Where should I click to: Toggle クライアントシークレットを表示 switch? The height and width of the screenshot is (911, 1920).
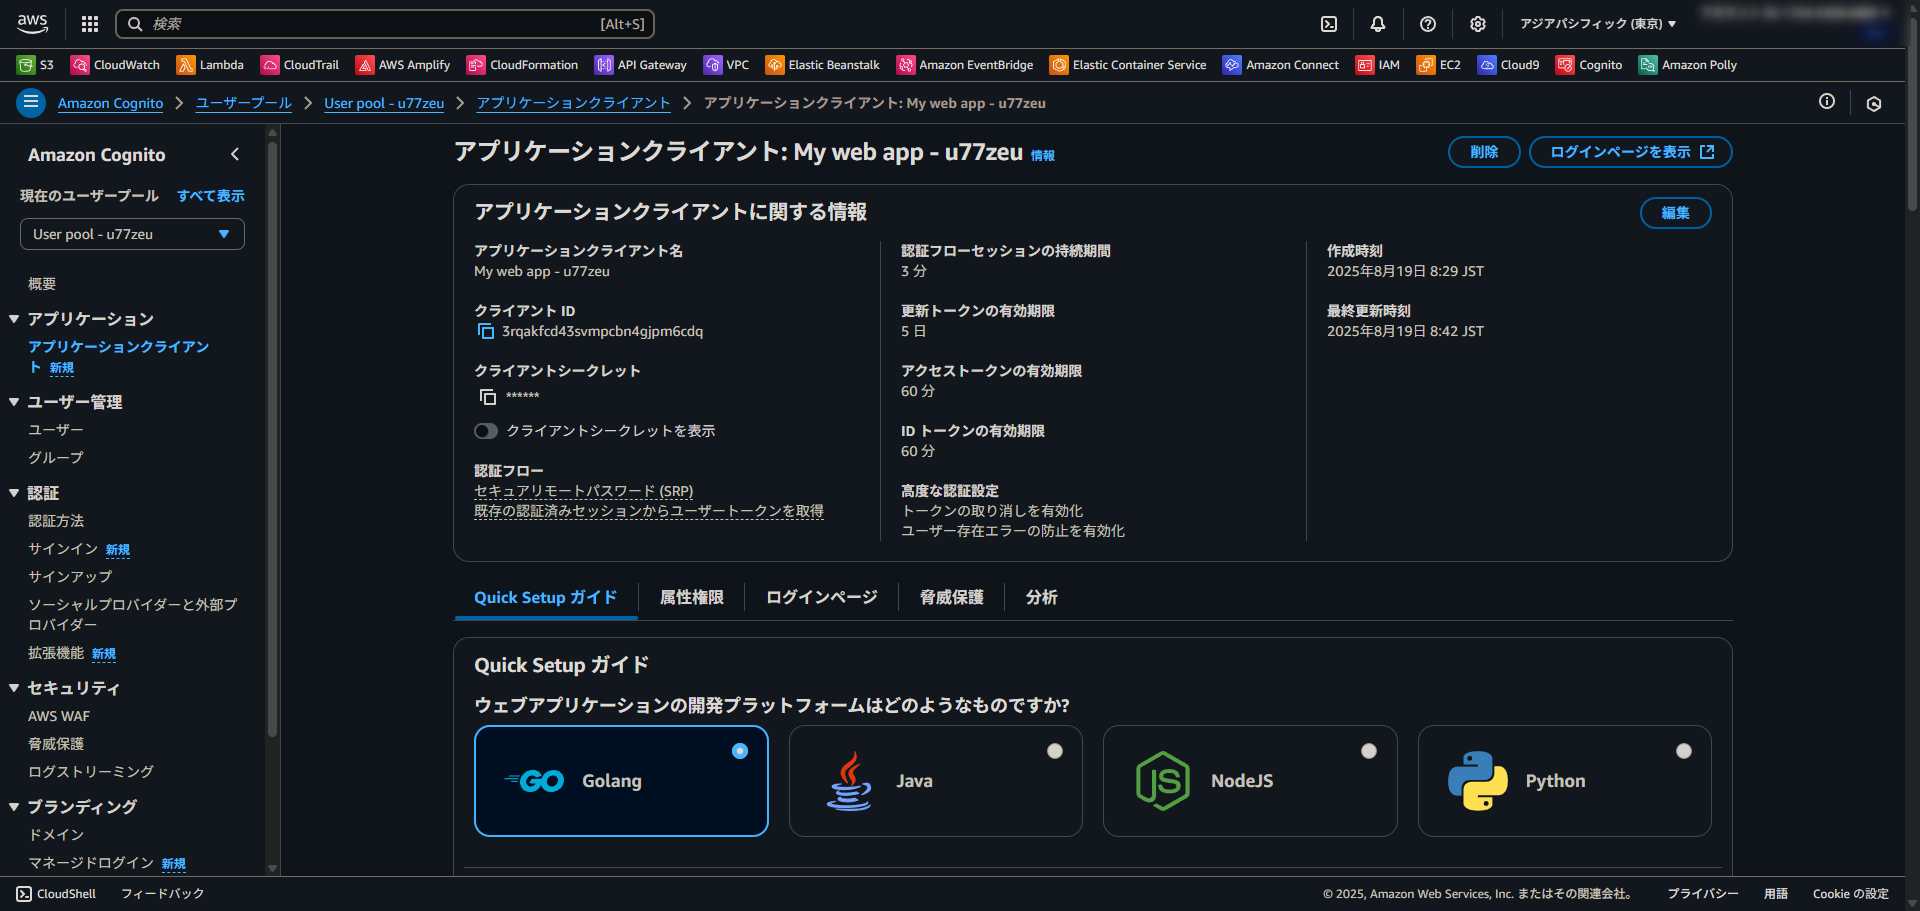[x=486, y=431]
